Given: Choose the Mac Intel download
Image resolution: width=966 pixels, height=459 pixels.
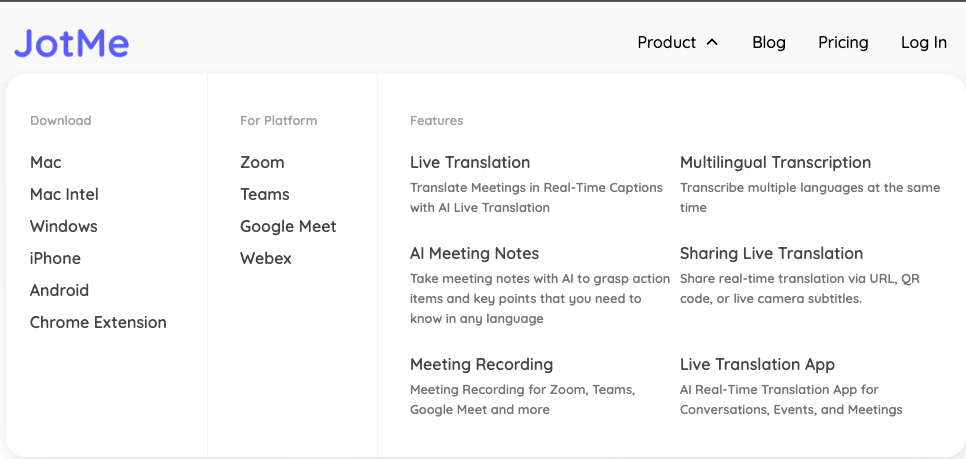Looking at the screenshot, I should pyautogui.click(x=64, y=194).
